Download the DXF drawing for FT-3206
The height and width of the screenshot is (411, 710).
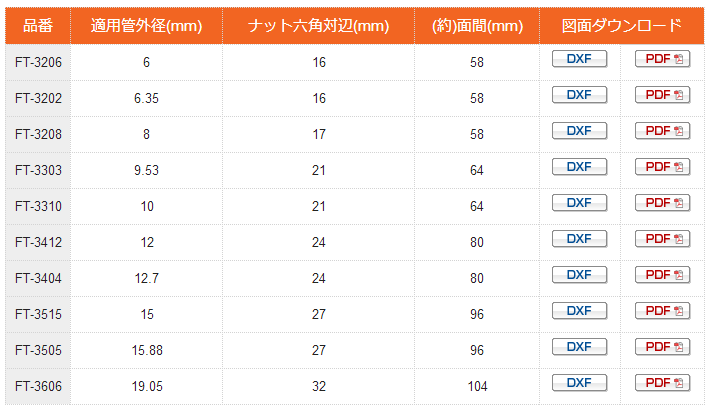579,59
